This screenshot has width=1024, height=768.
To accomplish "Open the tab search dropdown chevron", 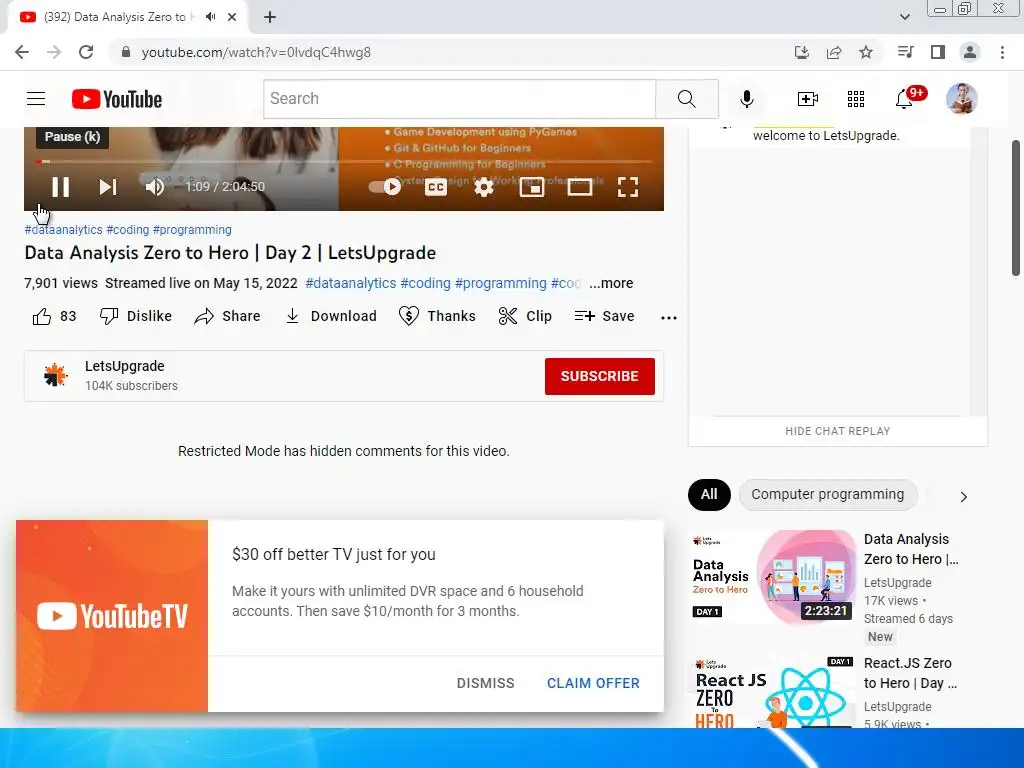I will pos(904,17).
